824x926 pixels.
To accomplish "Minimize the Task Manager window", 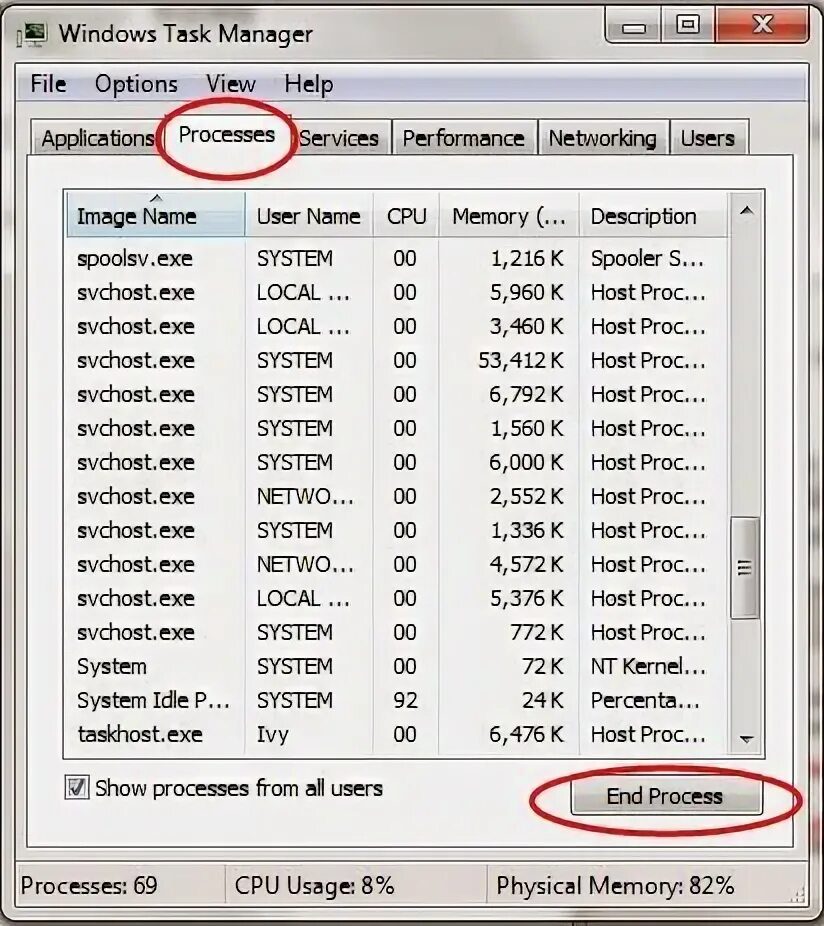I will point(634,27).
